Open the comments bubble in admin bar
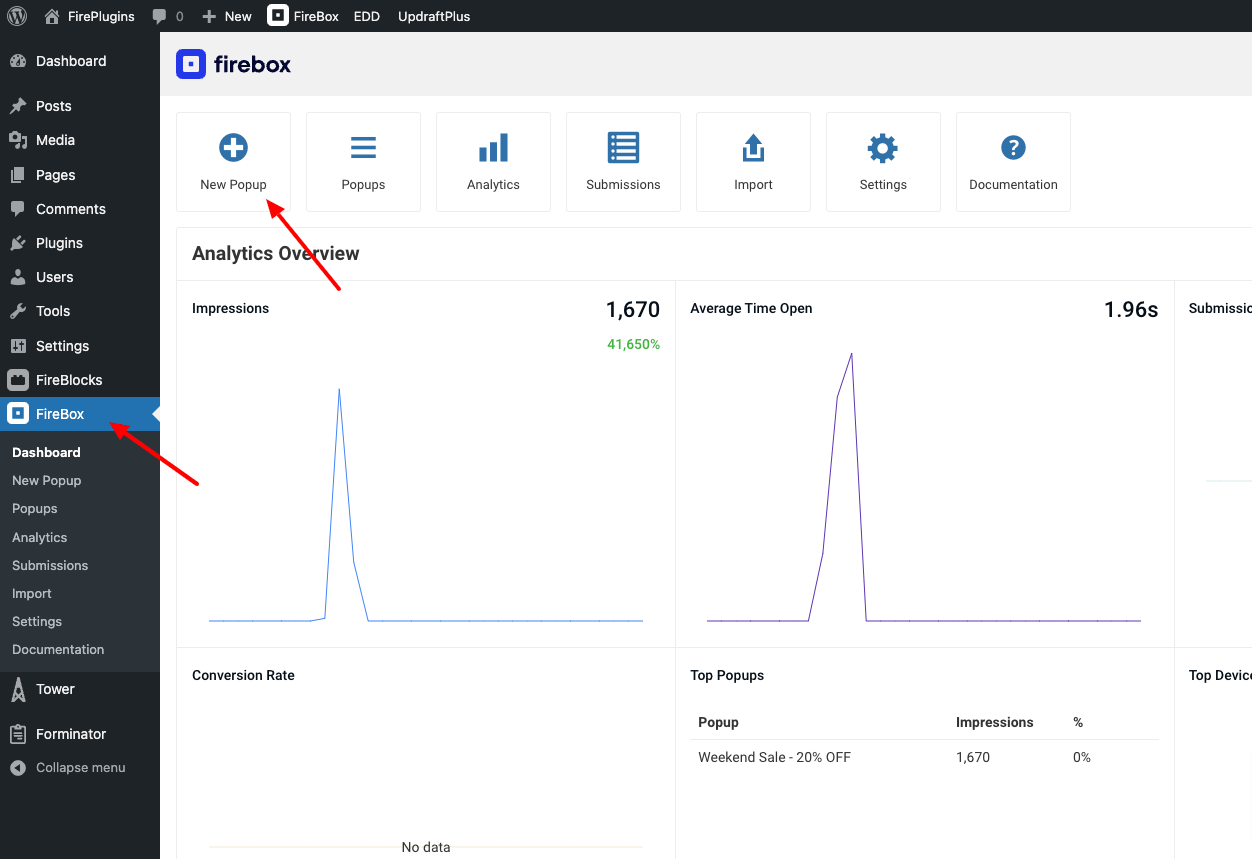The width and height of the screenshot is (1252, 859). click(167, 16)
